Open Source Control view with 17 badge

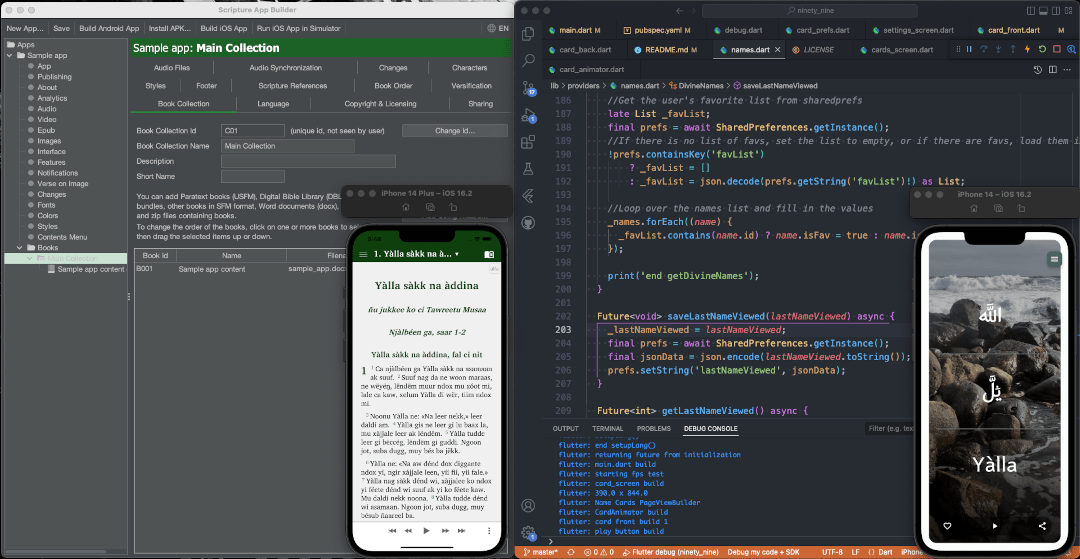click(528, 87)
